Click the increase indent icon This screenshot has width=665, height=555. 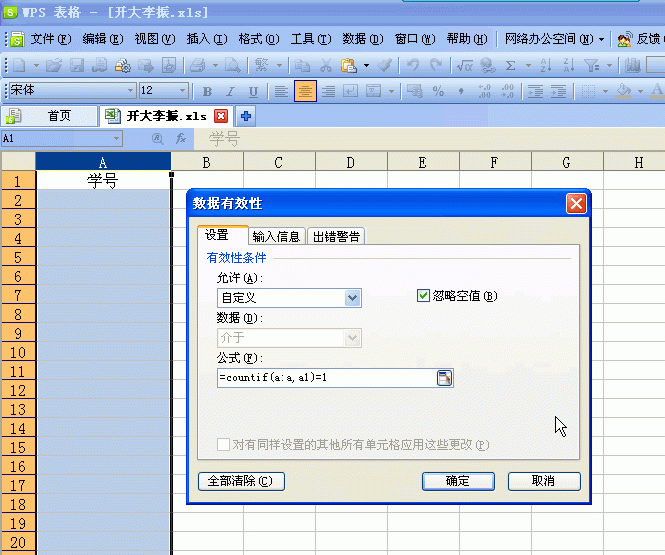[x=558, y=91]
